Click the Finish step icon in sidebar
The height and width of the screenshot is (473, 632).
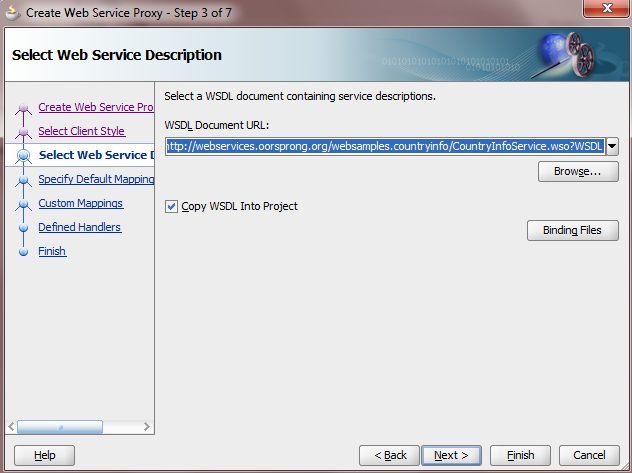[25, 252]
